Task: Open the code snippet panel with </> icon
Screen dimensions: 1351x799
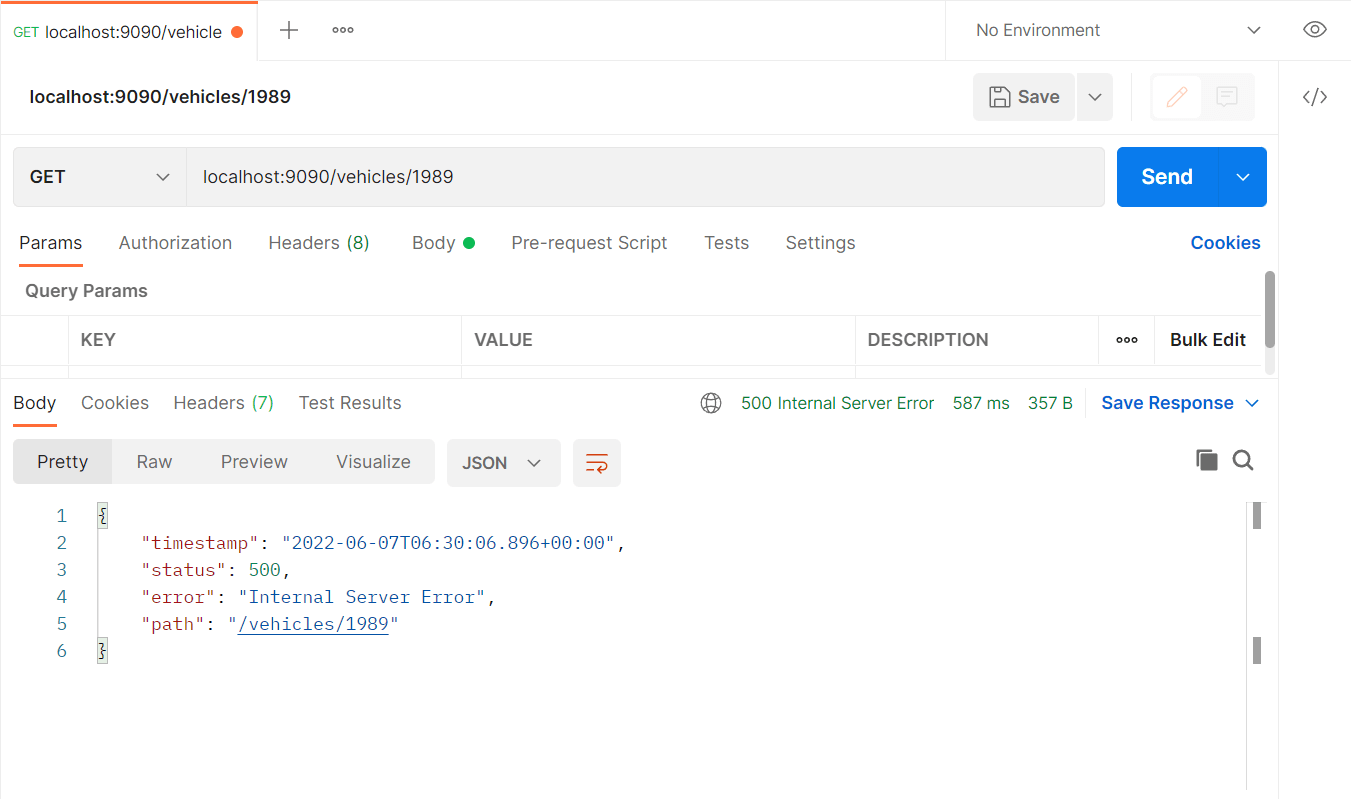Action: pos(1314,96)
